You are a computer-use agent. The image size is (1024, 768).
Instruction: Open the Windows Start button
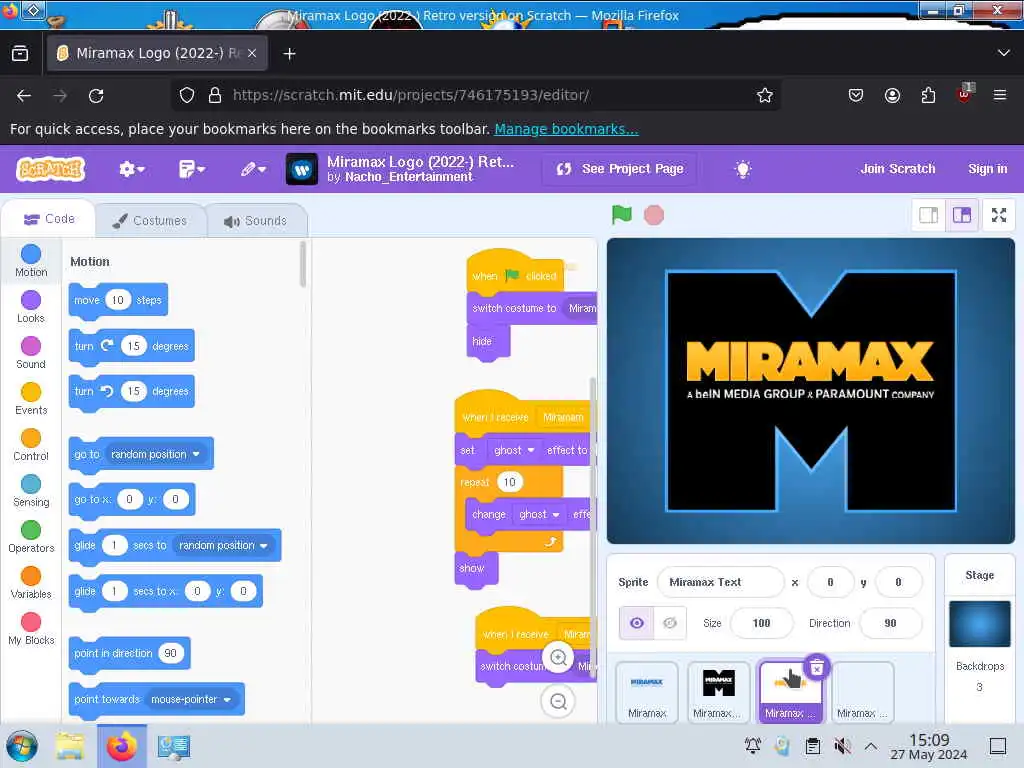(22, 746)
